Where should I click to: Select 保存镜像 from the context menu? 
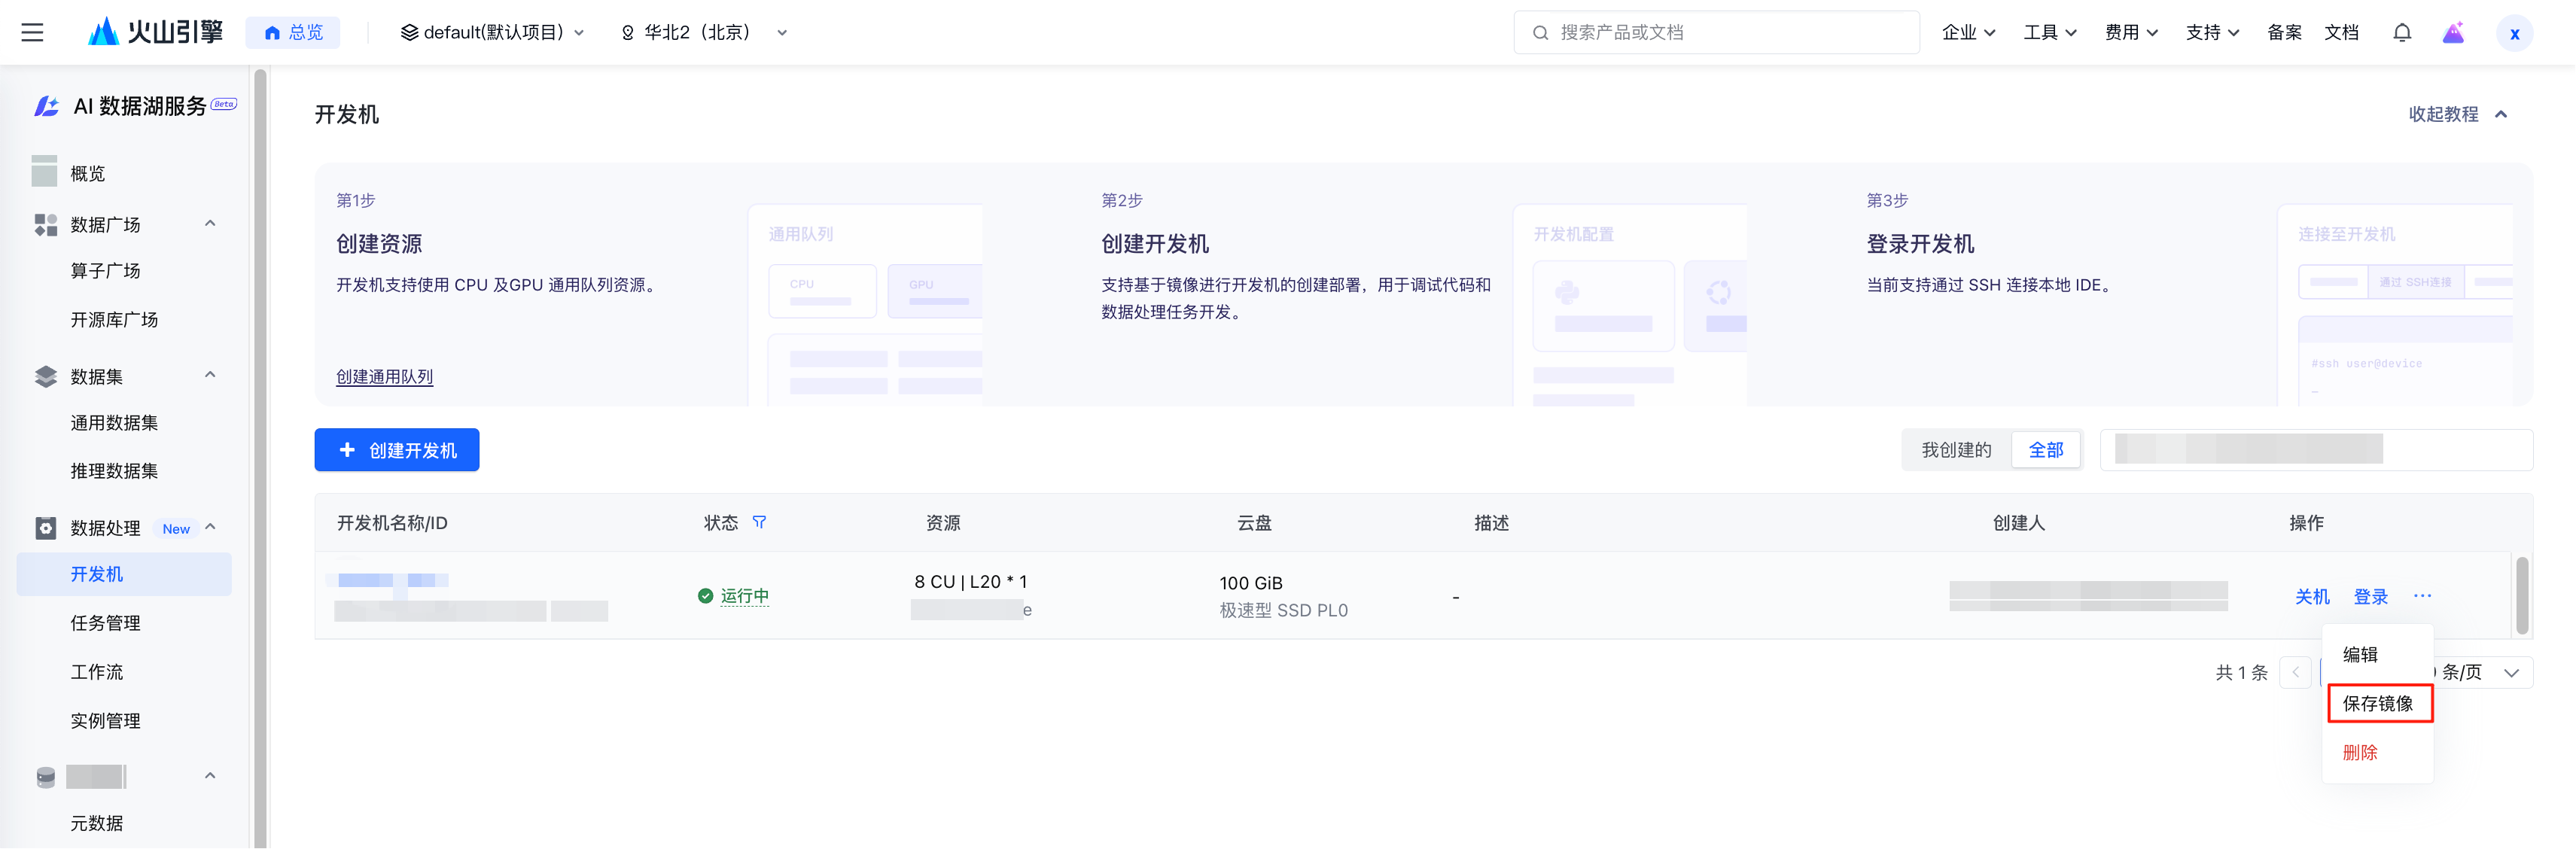click(2377, 703)
